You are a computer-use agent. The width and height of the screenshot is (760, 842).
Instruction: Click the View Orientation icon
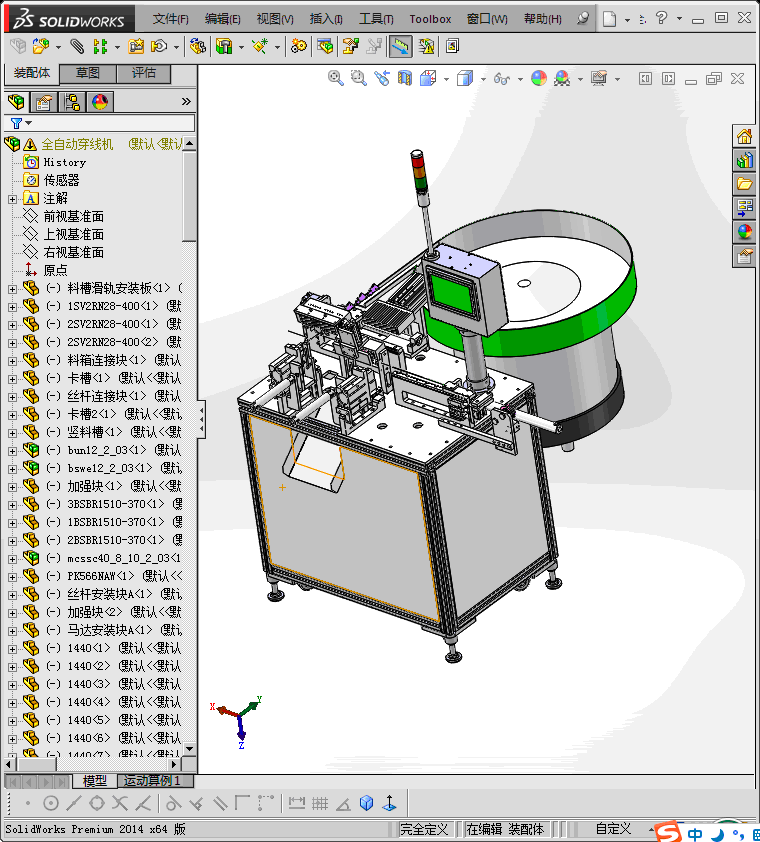pos(428,78)
